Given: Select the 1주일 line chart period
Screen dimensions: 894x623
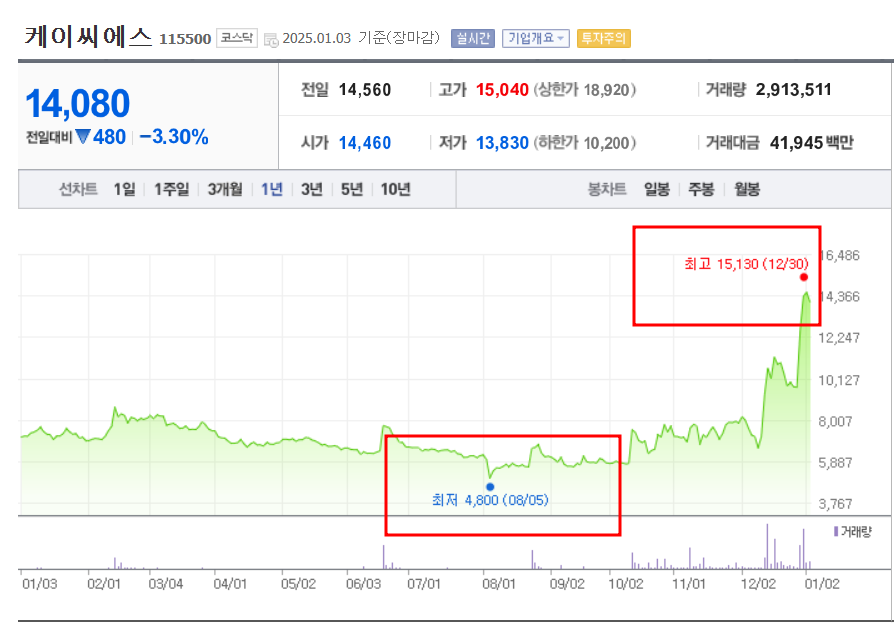Looking at the screenshot, I should coord(171,189).
